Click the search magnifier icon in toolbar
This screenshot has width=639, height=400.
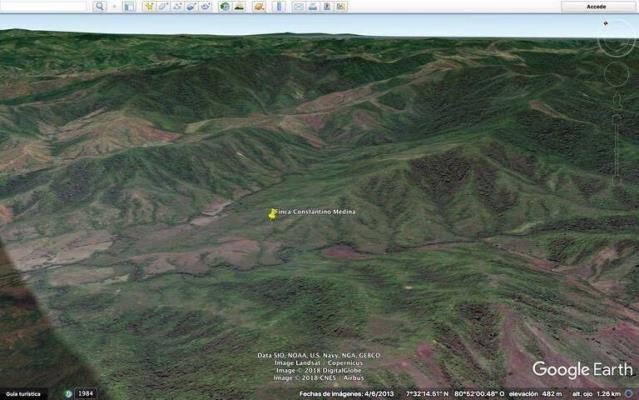[x=100, y=6]
